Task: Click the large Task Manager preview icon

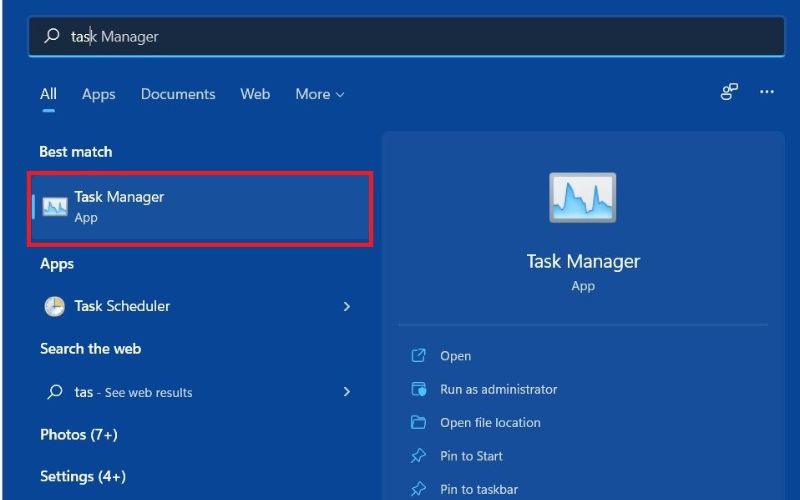Action: (x=582, y=197)
